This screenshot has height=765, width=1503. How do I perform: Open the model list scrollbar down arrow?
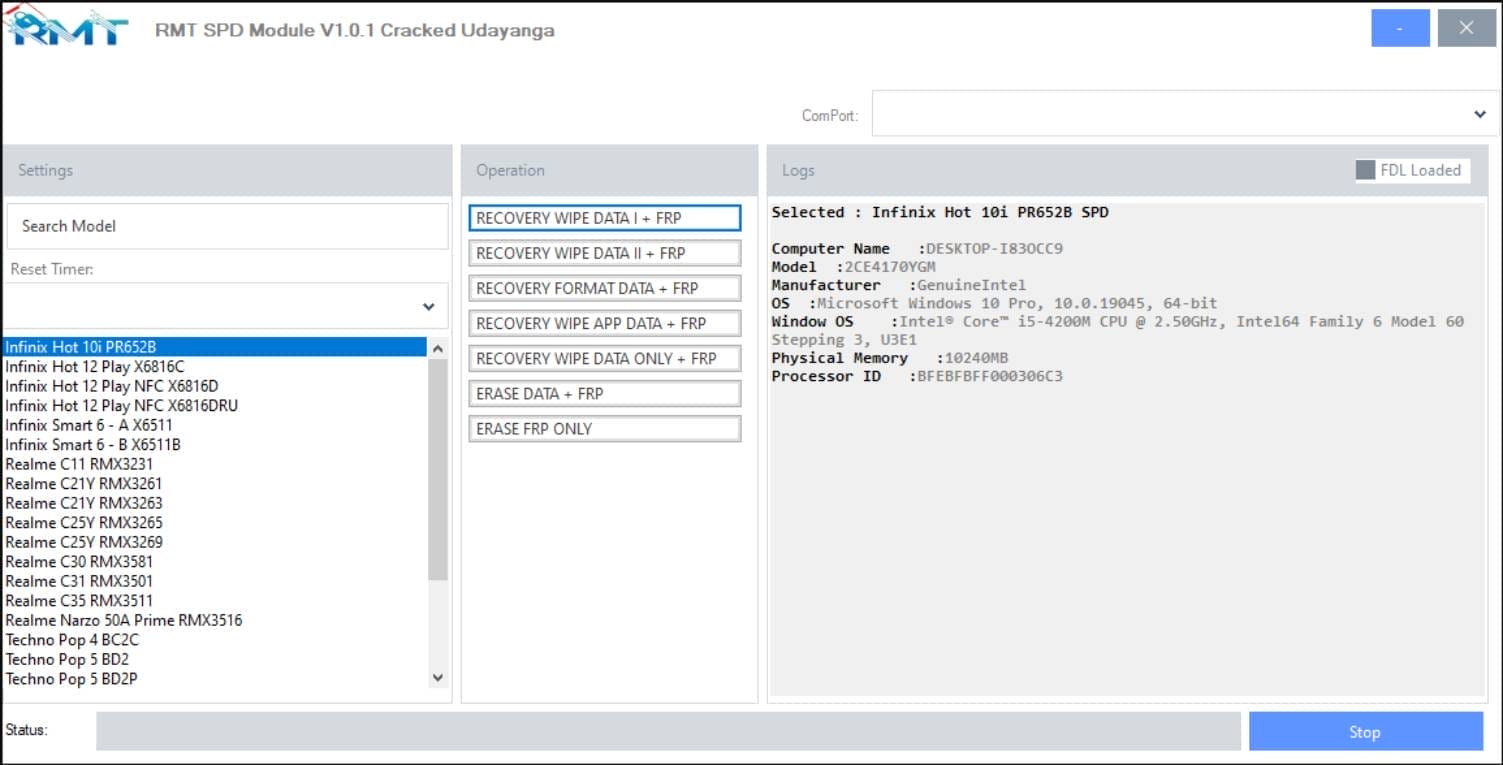[437, 677]
